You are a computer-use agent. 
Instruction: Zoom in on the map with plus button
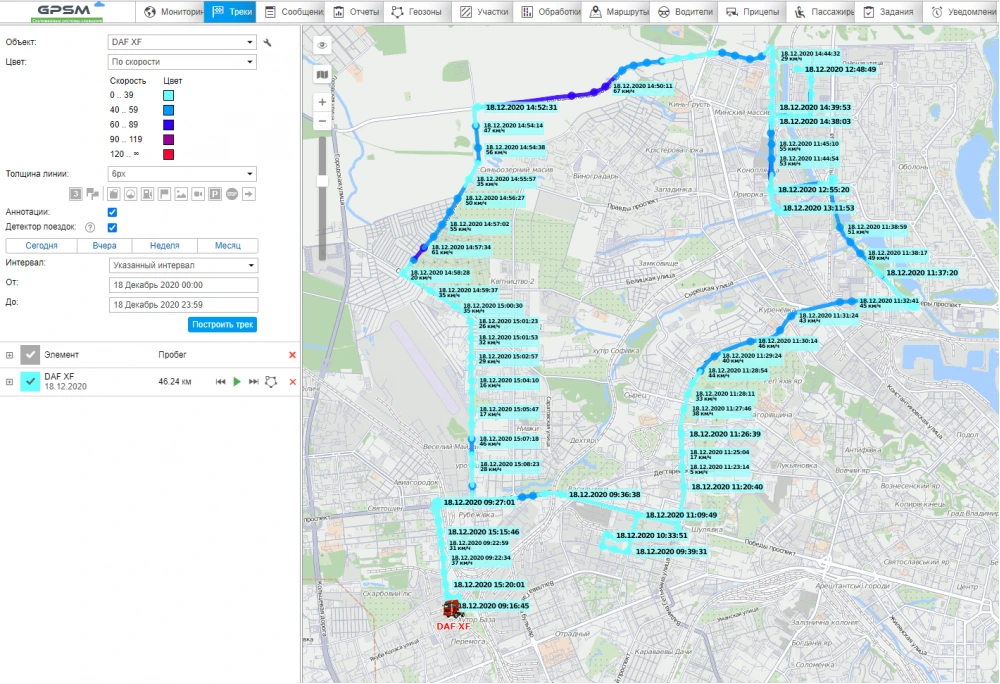(322, 102)
